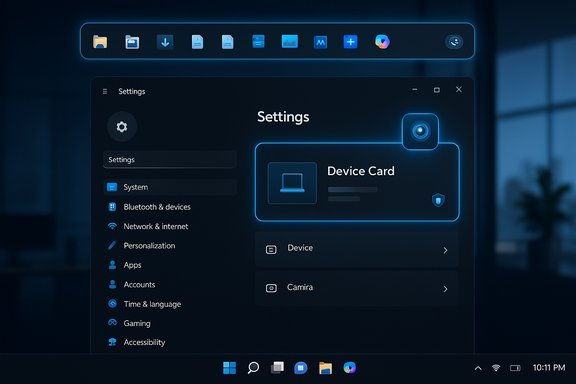Open the 10:11 PM clock
The height and width of the screenshot is (384, 576).
pyautogui.click(x=549, y=367)
